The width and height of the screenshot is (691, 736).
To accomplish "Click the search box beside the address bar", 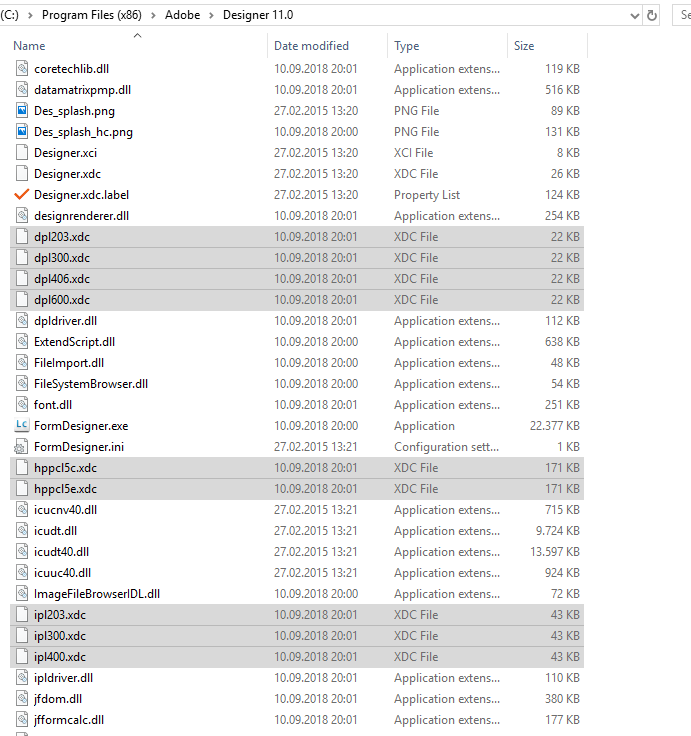I will (x=682, y=15).
